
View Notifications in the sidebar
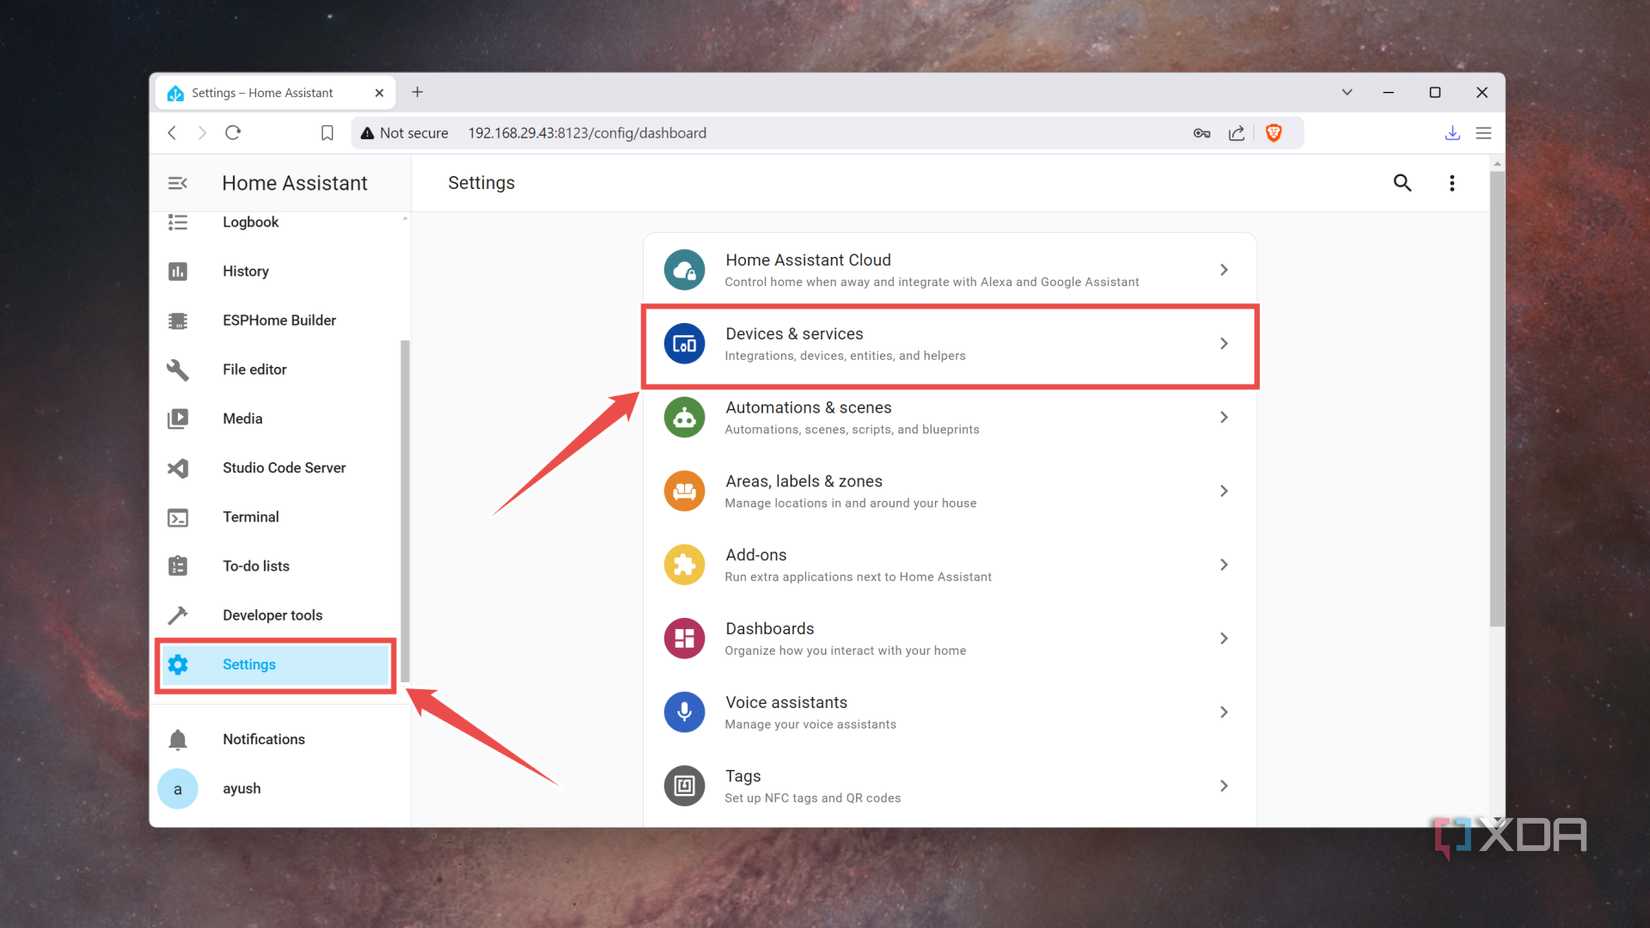point(263,738)
